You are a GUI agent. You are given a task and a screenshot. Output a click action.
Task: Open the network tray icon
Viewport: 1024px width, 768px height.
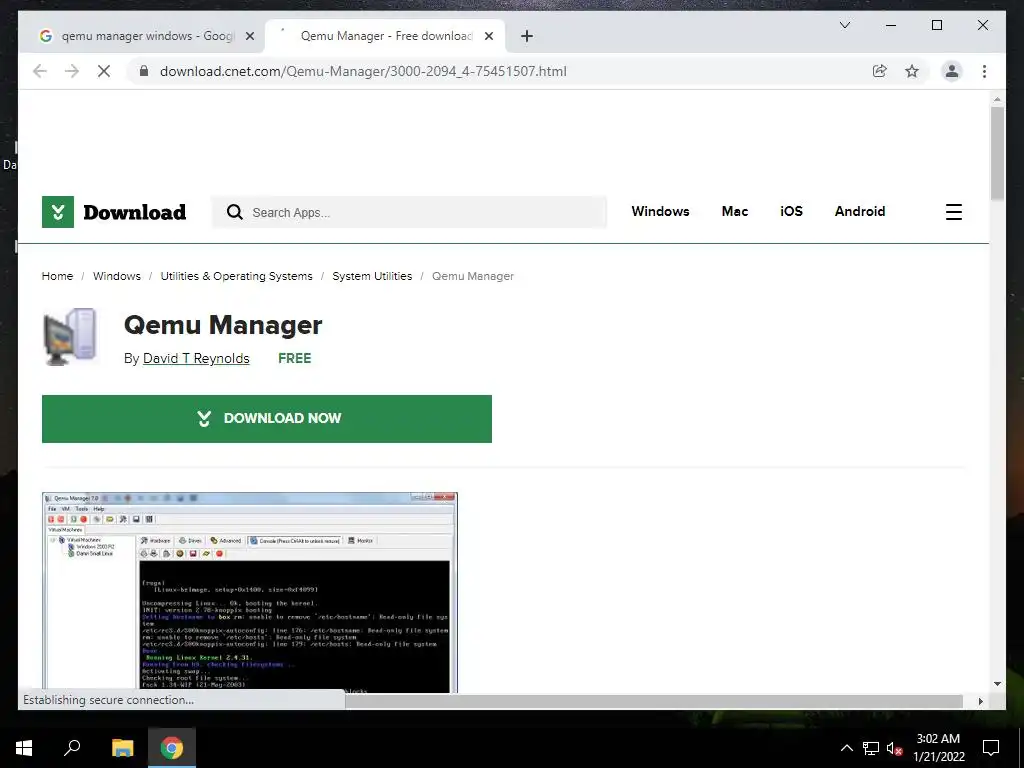(x=871, y=748)
